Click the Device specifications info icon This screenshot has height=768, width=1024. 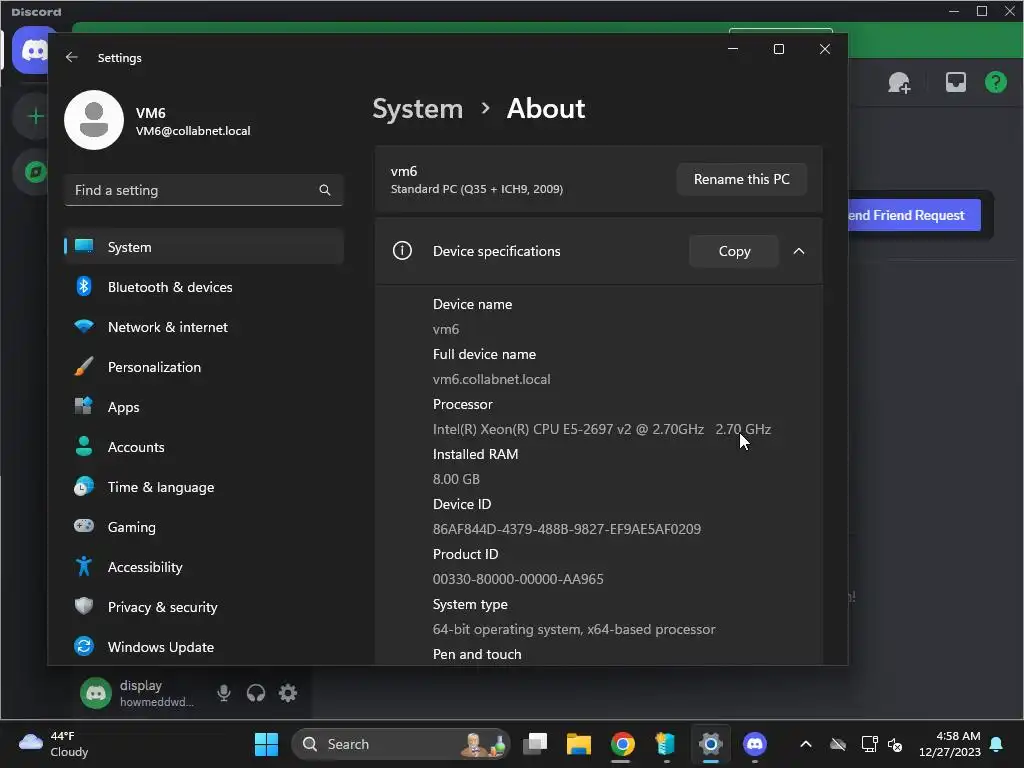coord(402,251)
